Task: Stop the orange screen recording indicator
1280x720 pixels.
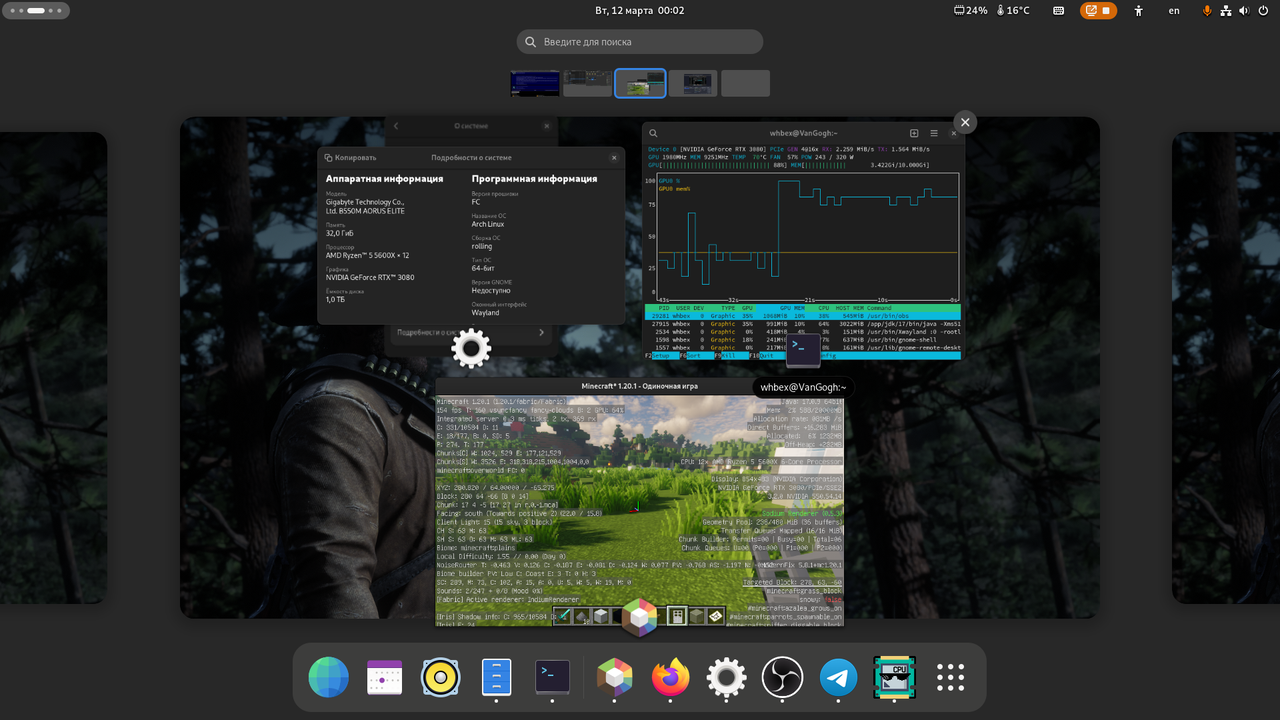Action: [x=1098, y=10]
